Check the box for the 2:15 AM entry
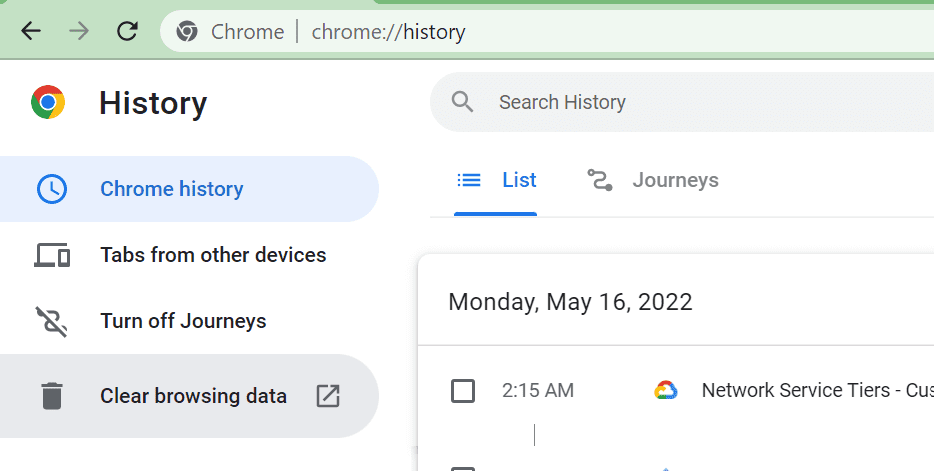The width and height of the screenshot is (934, 471). [x=463, y=391]
